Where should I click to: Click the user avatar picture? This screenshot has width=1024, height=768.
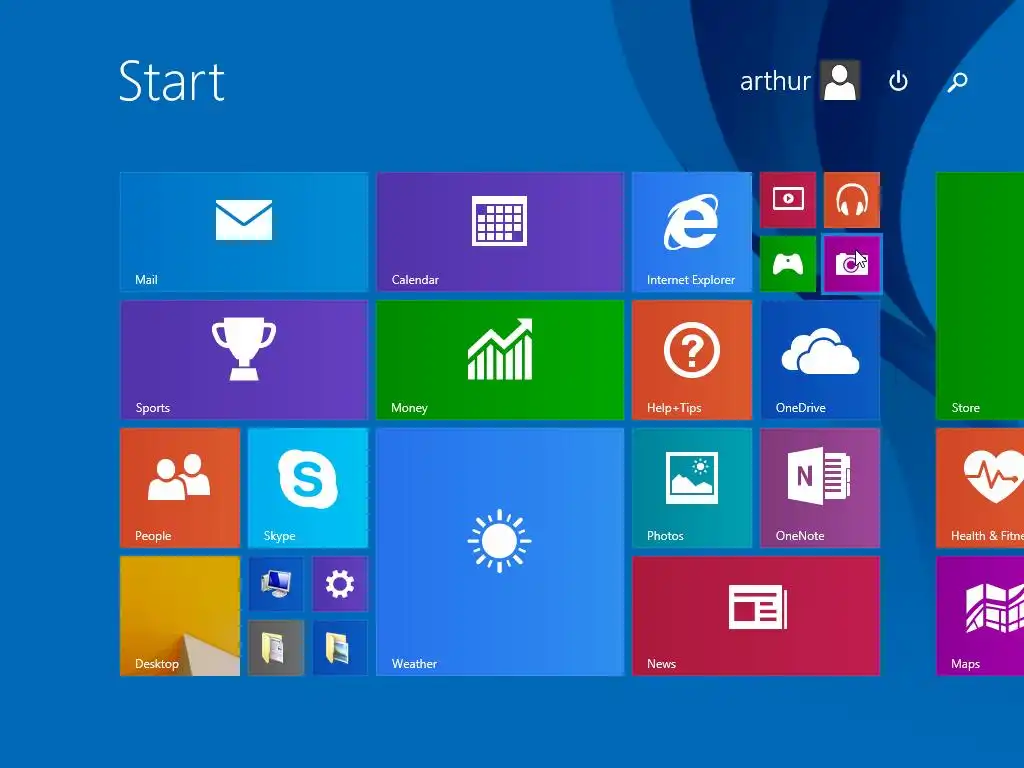[840, 81]
